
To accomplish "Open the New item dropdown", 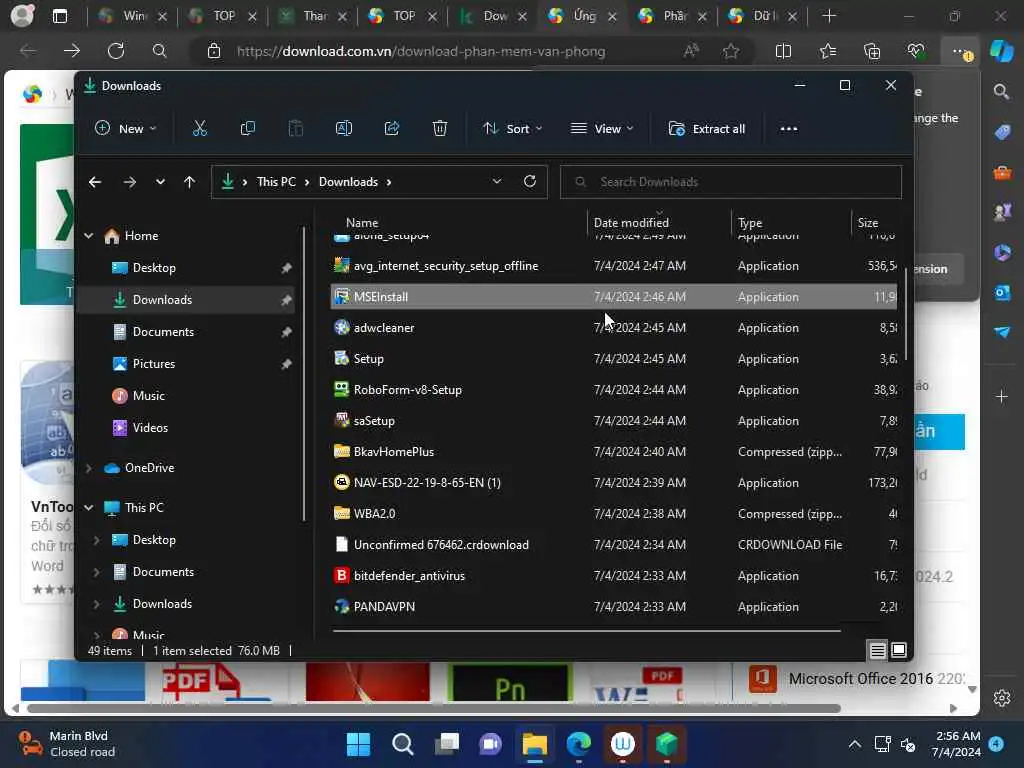I will (x=126, y=129).
